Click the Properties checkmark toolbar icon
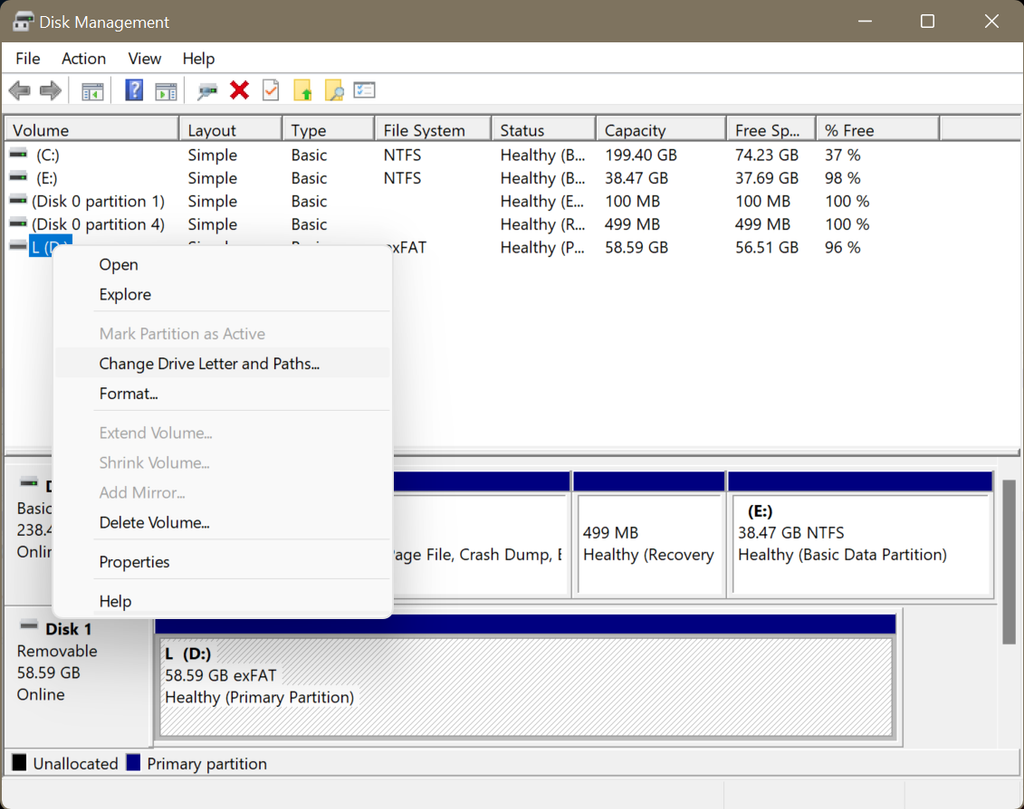 tap(271, 90)
